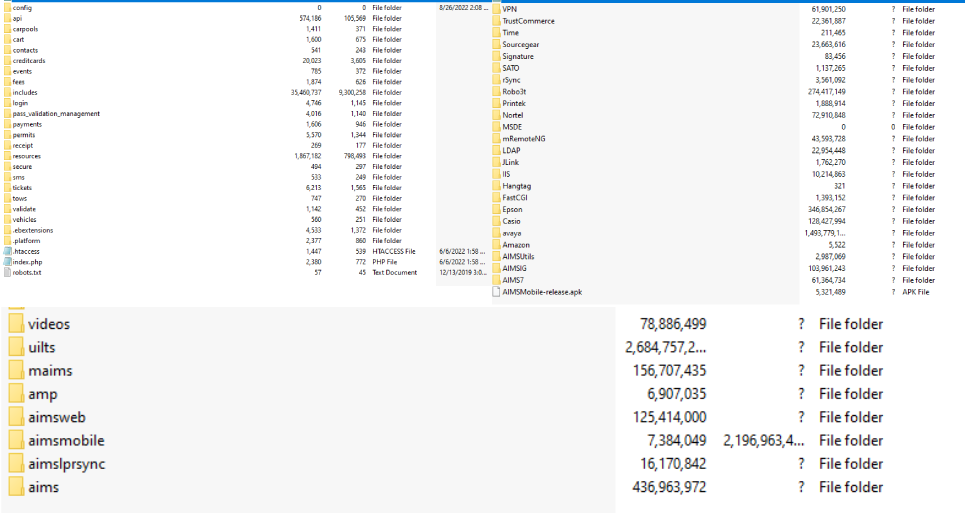Select the secure folder name

22,167
